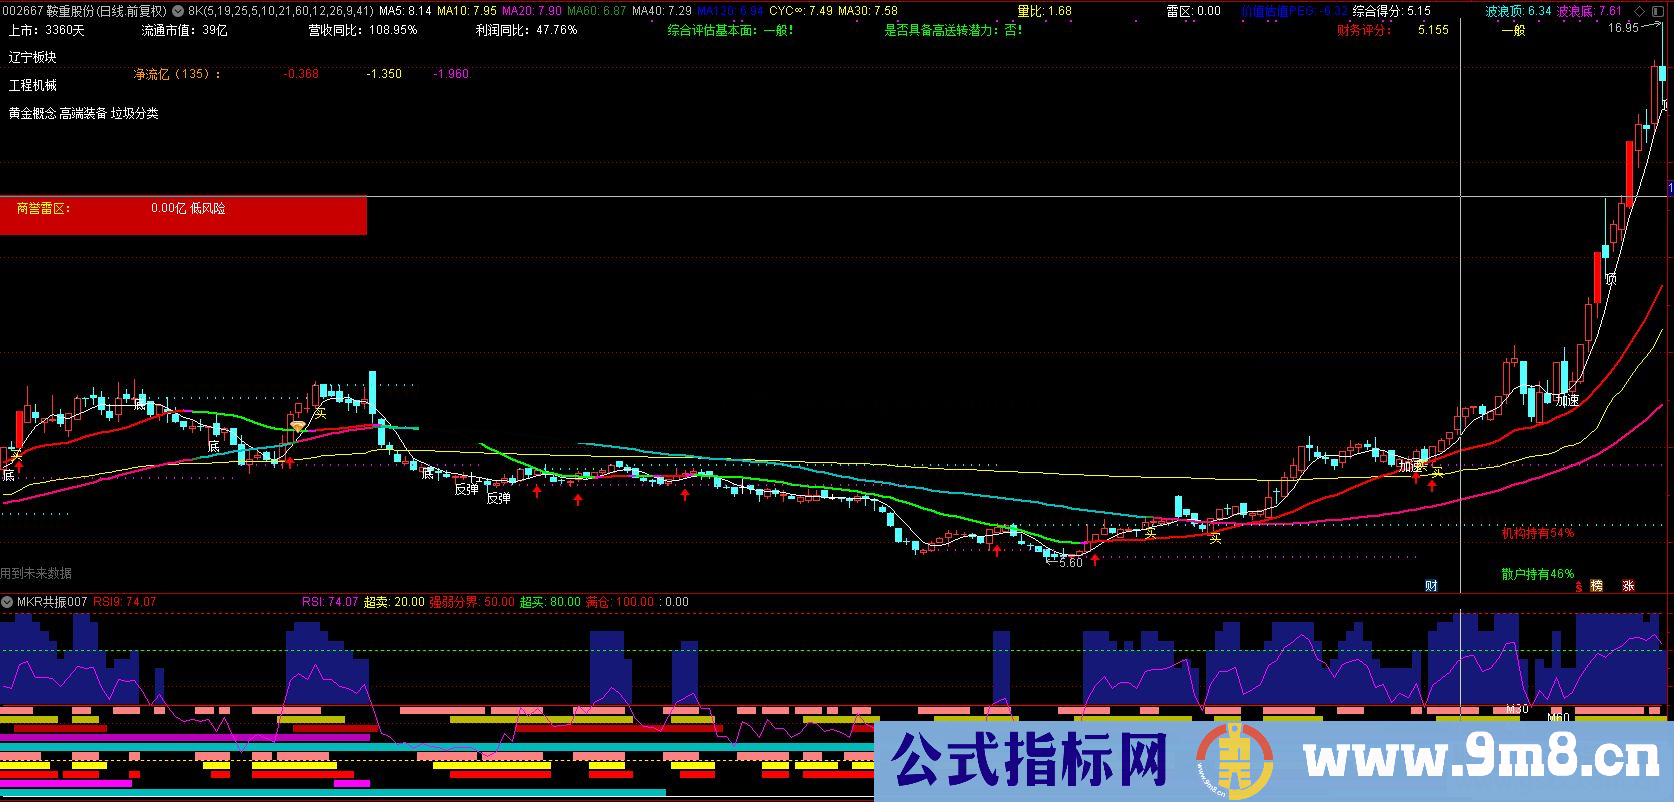1674x802 pixels.
Task: Click the M60 label in the indicator panel
Action: (1559, 717)
